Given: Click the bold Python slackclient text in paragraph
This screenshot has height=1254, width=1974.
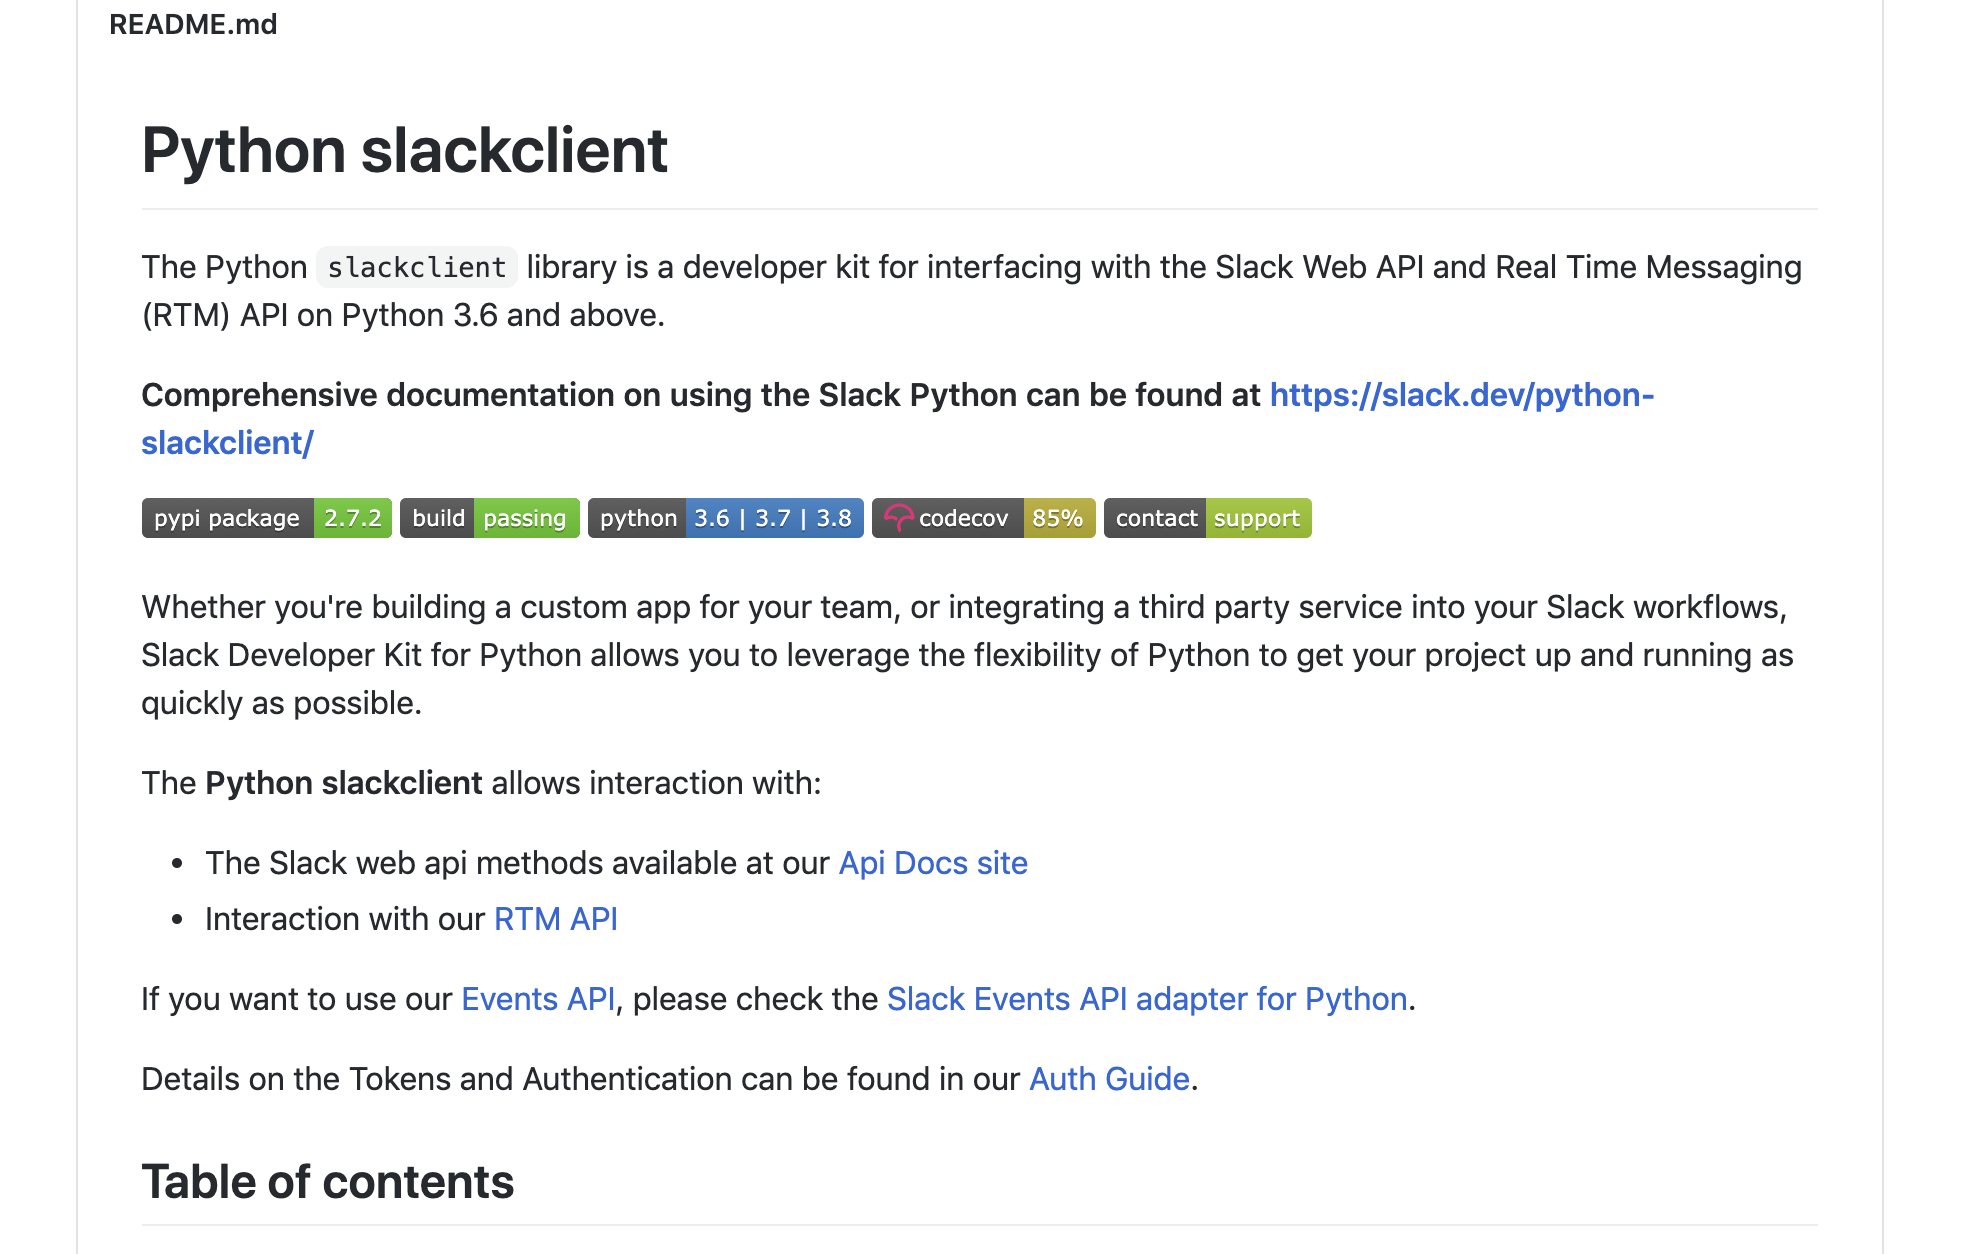Looking at the screenshot, I should tap(343, 783).
